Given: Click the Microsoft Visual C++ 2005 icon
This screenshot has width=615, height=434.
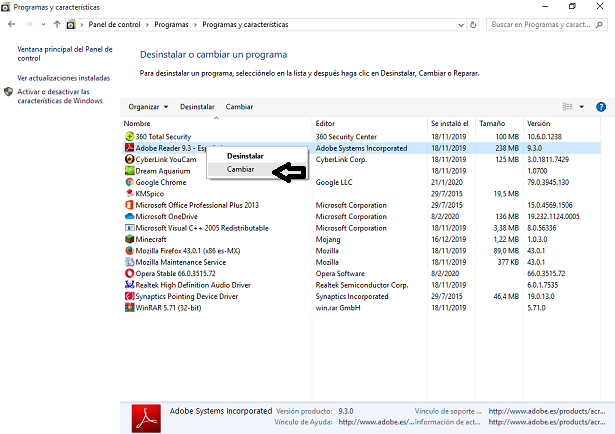Looking at the screenshot, I should (x=129, y=228).
